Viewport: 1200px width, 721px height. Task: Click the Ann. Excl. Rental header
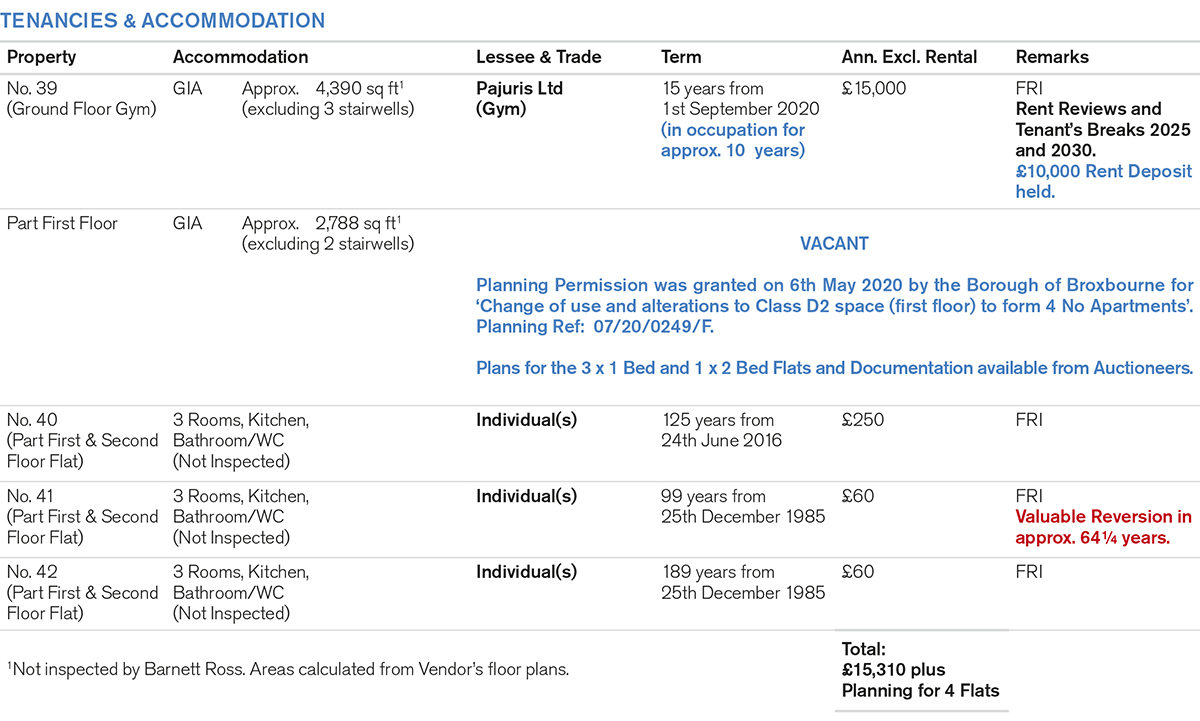[909, 57]
